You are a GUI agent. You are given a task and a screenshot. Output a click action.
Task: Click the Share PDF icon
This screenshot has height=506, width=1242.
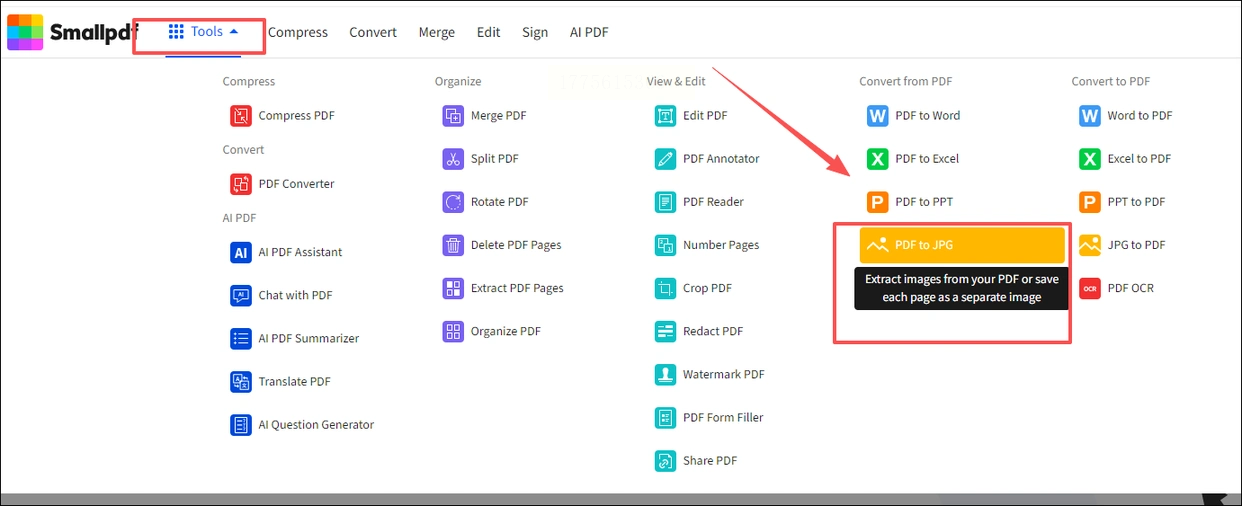pos(665,460)
